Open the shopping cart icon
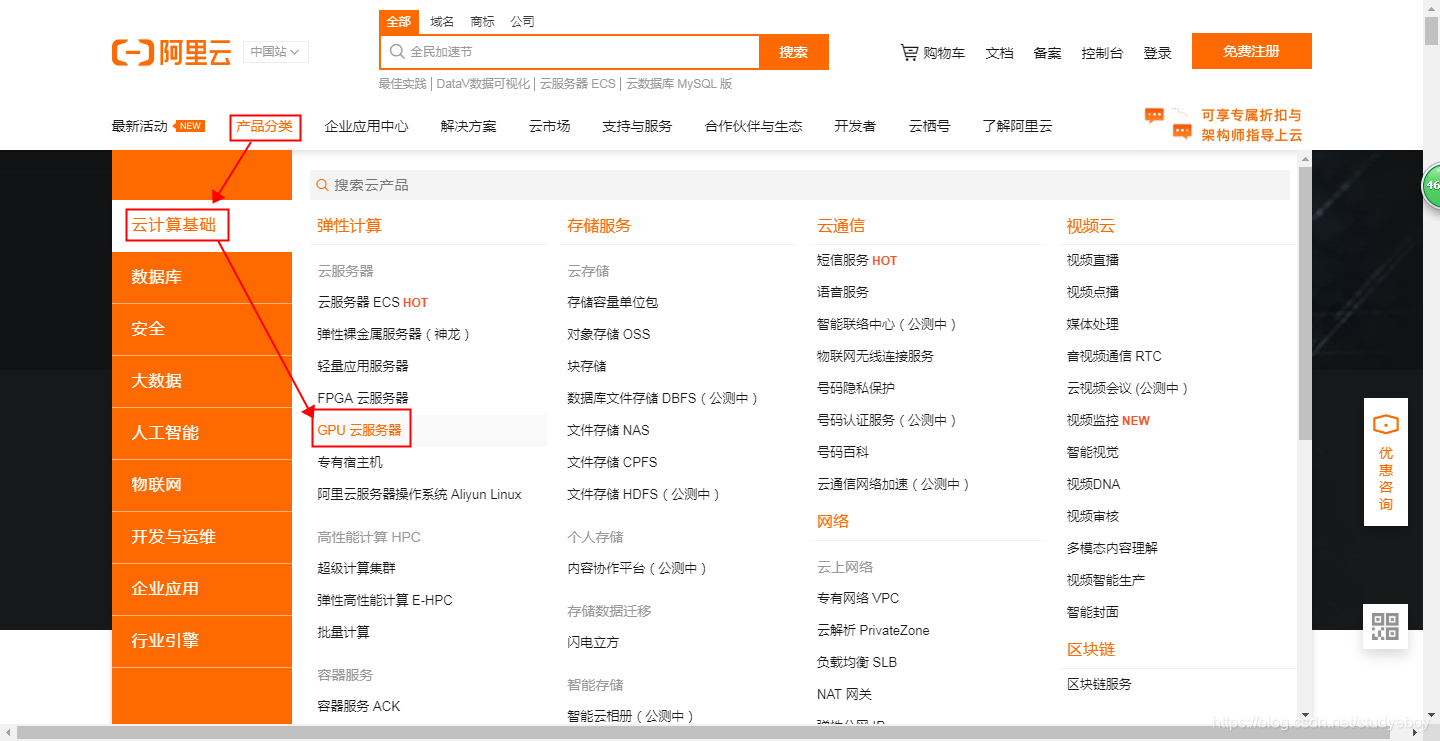 (x=909, y=52)
